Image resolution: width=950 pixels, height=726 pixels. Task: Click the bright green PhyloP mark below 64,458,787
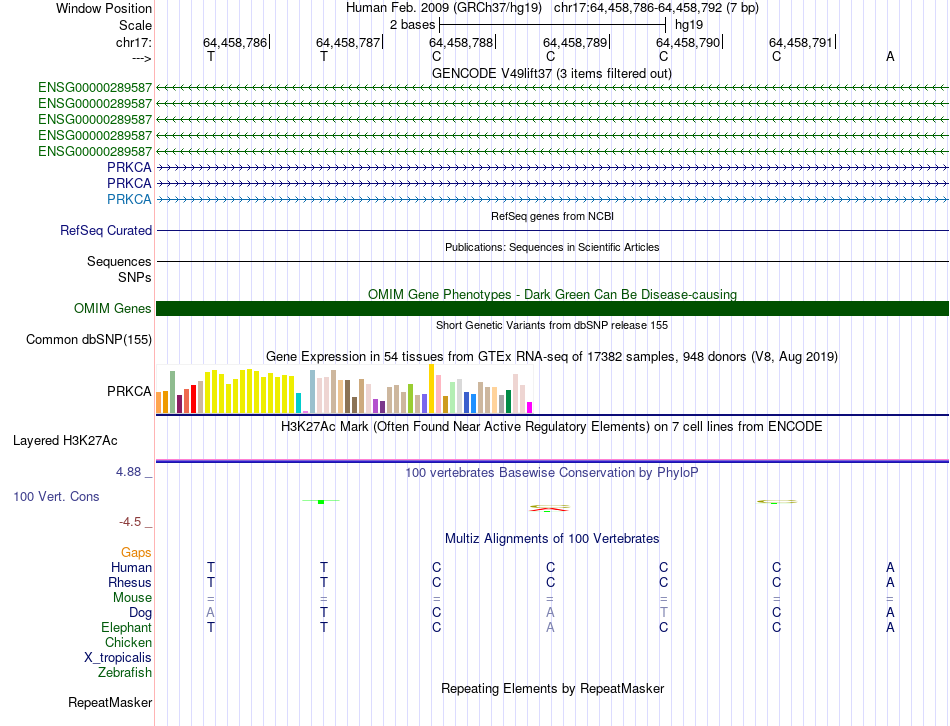(321, 502)
